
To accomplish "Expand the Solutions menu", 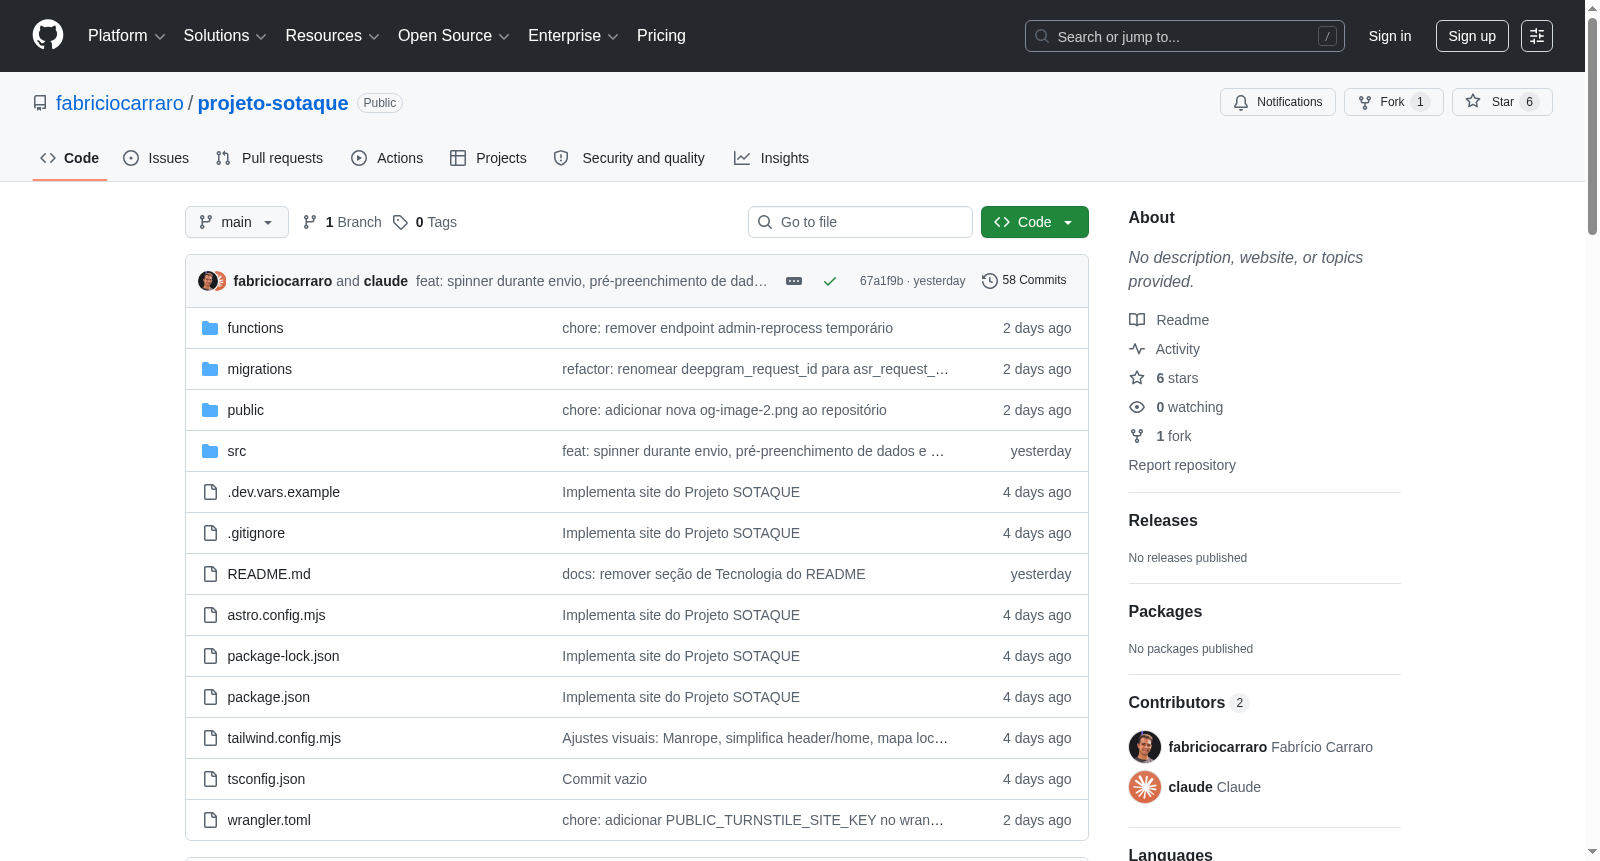I will point(225,36).
